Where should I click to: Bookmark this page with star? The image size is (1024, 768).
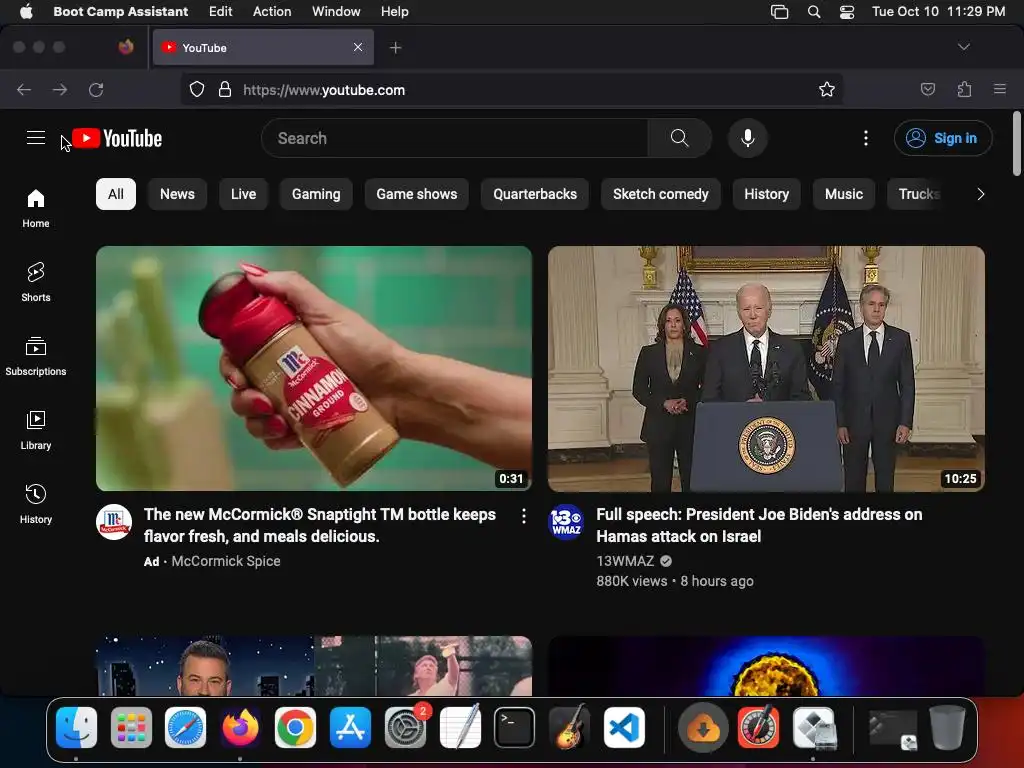pos(827,89)
